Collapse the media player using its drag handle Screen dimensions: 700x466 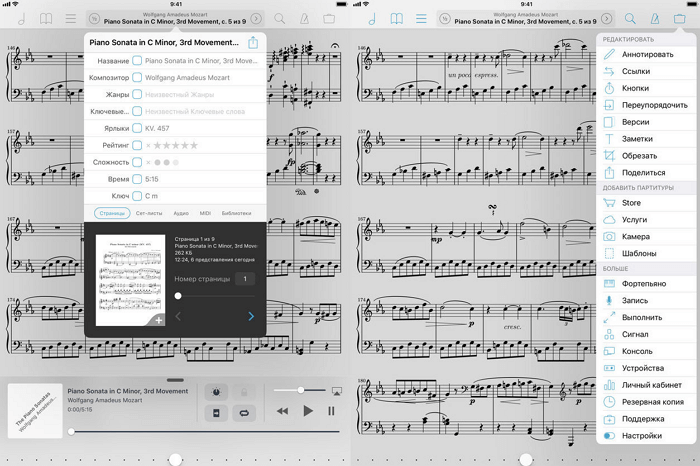click(175, 380)
